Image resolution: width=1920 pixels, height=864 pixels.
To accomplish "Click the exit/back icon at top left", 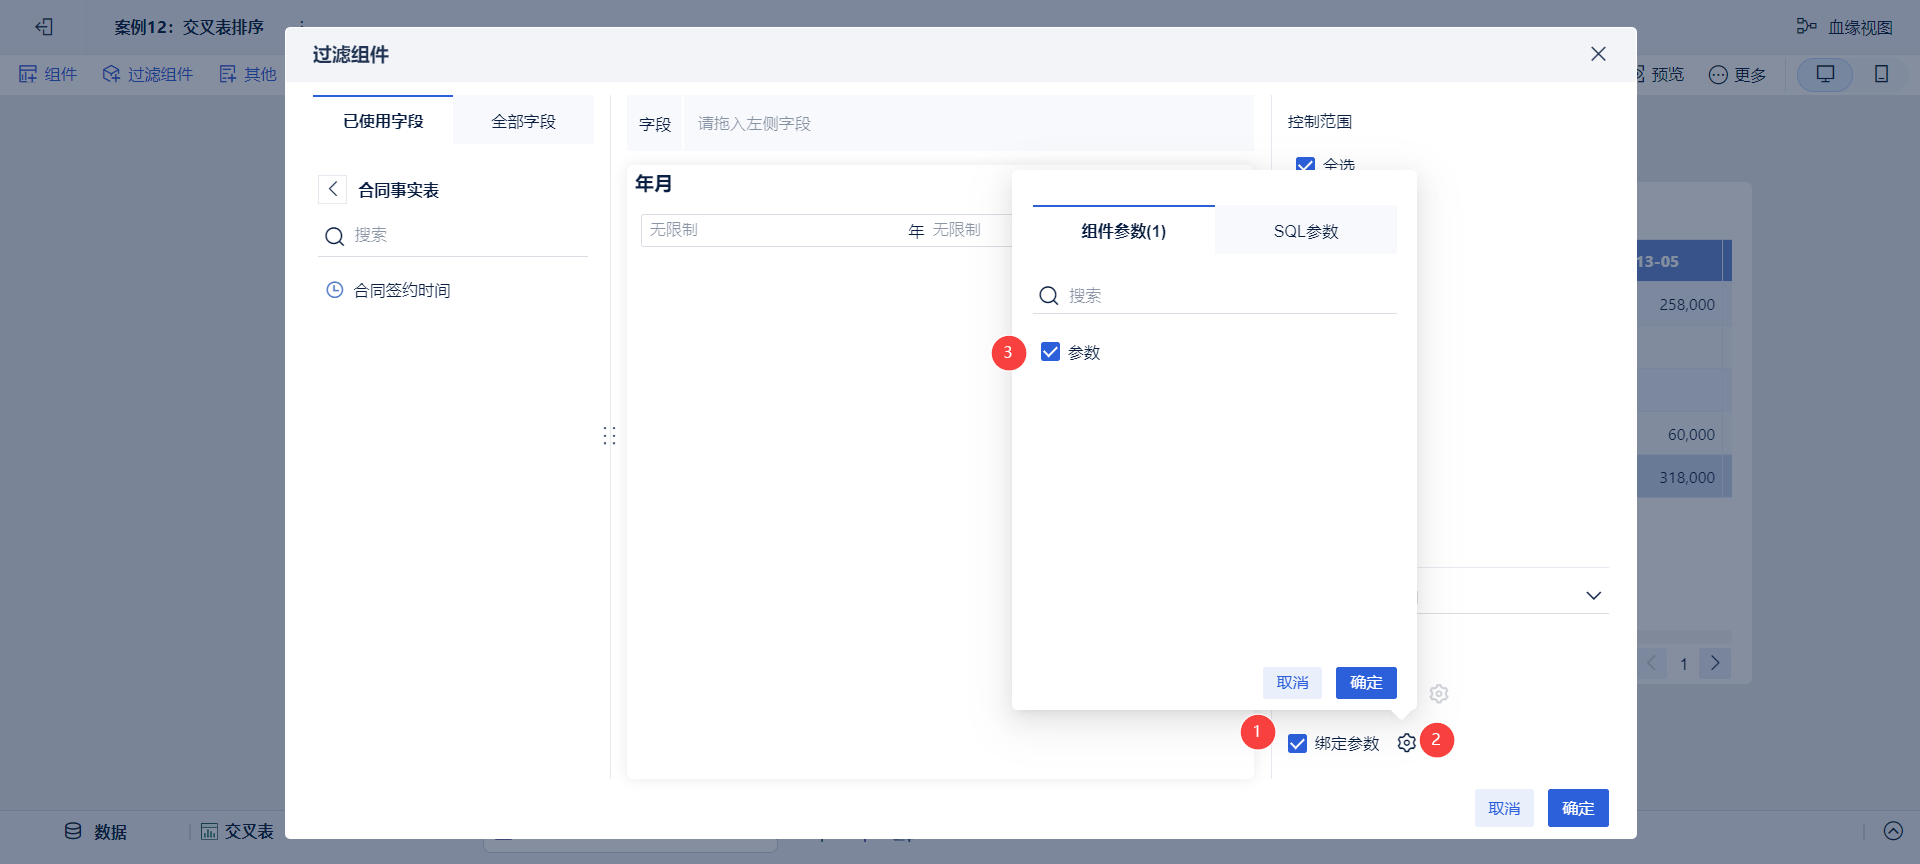I will click(x=44, y=27).
